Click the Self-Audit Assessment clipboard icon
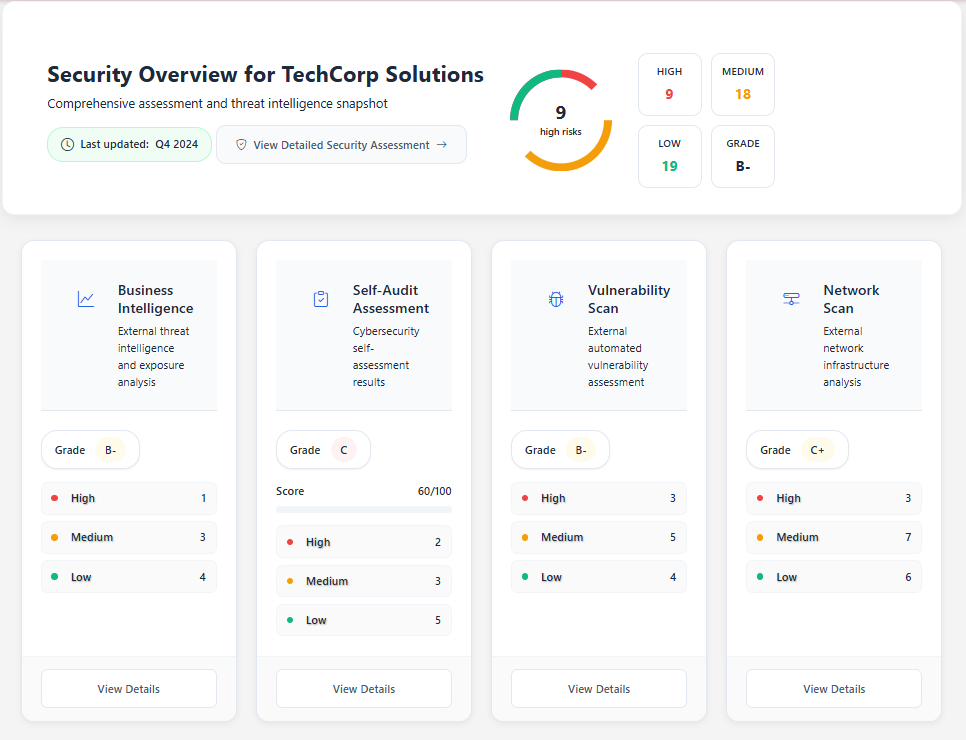This screenshot has width=966, height=740. 321,299
